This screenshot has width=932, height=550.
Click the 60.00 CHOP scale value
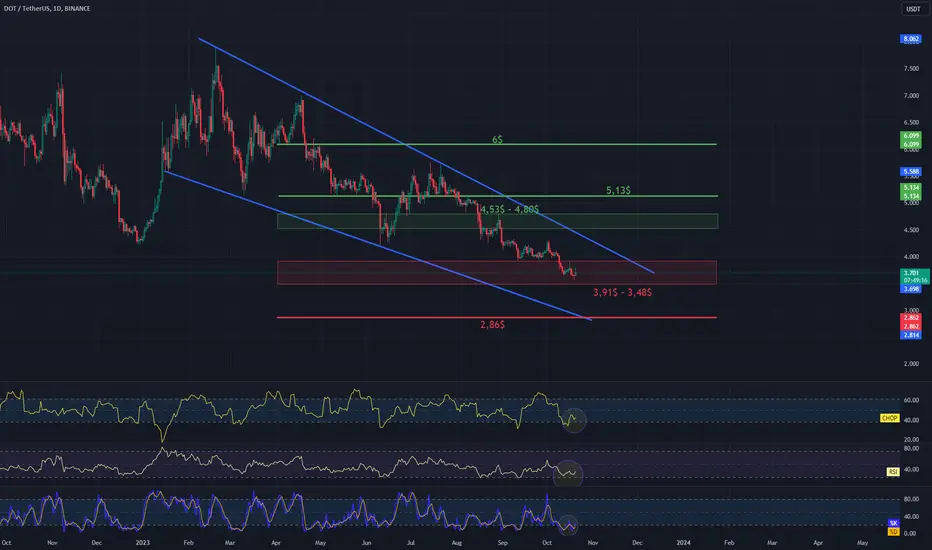click(x=911, y=400)
